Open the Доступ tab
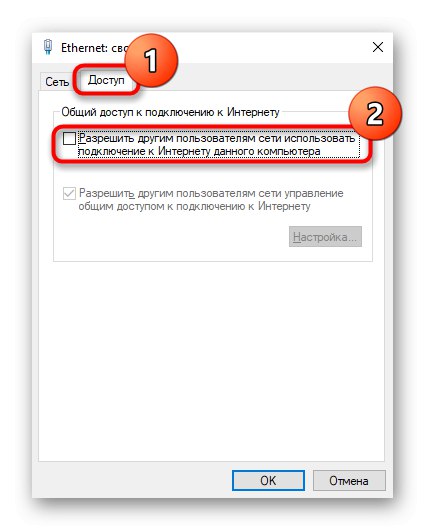425x530 pixels. tap(106, 80)
